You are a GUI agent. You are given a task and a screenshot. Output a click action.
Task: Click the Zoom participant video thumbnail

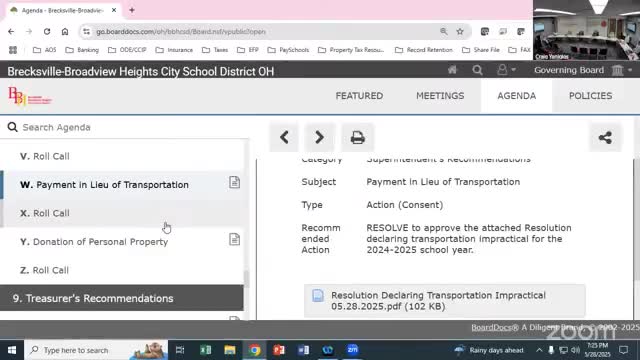click(587, 30)
